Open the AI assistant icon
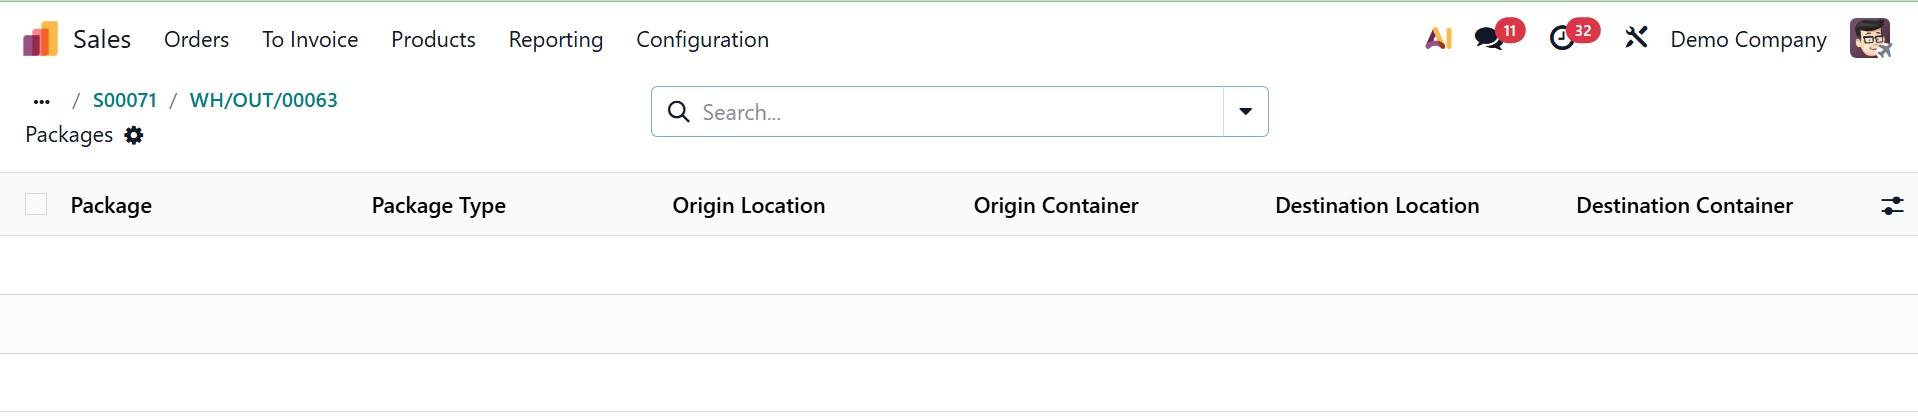This screenshot has height=416, width=1918. pos(1438,39)
